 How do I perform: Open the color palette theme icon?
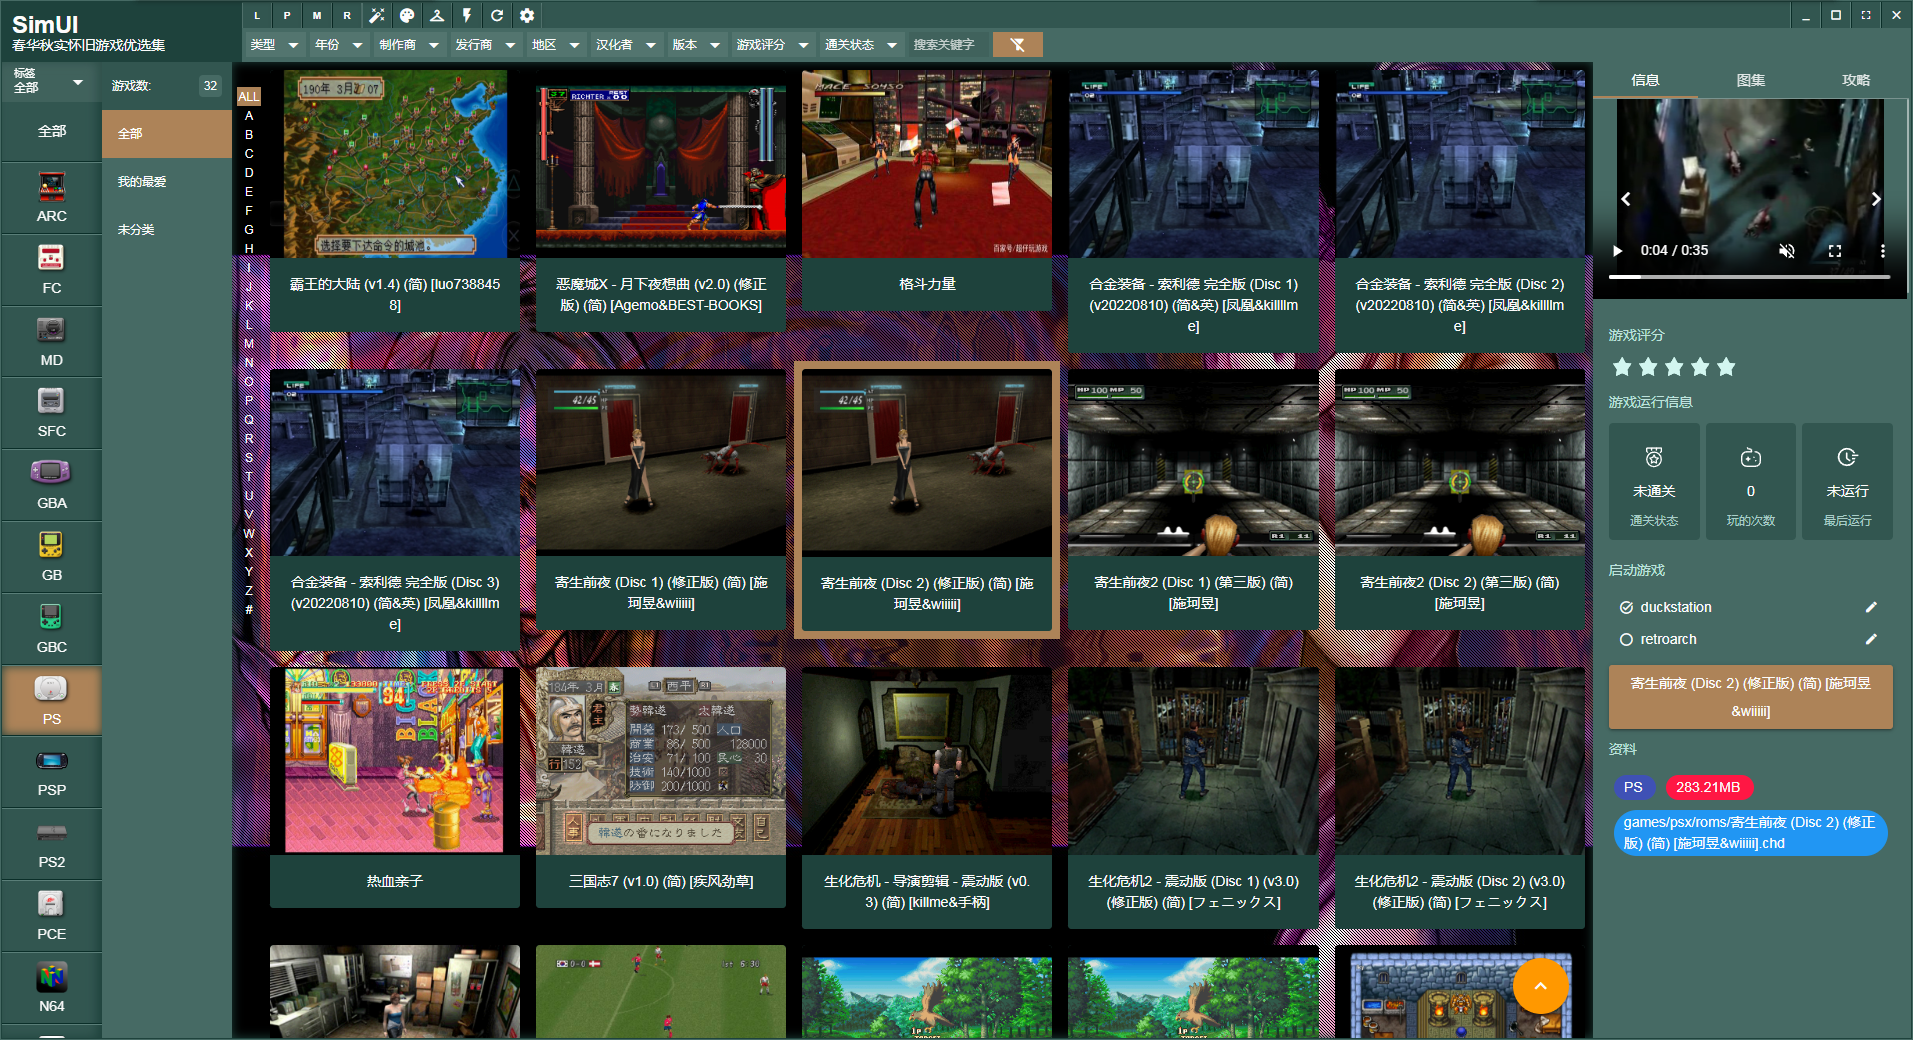tap(407, 15)
